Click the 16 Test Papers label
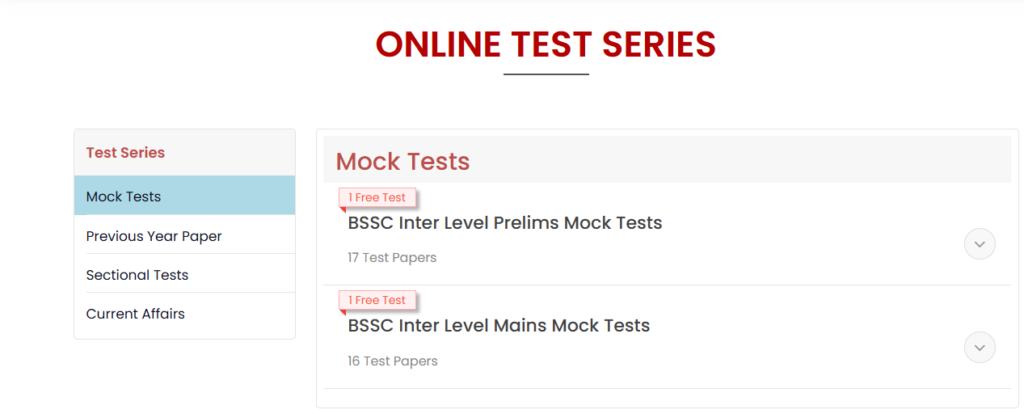 (392, 360)
